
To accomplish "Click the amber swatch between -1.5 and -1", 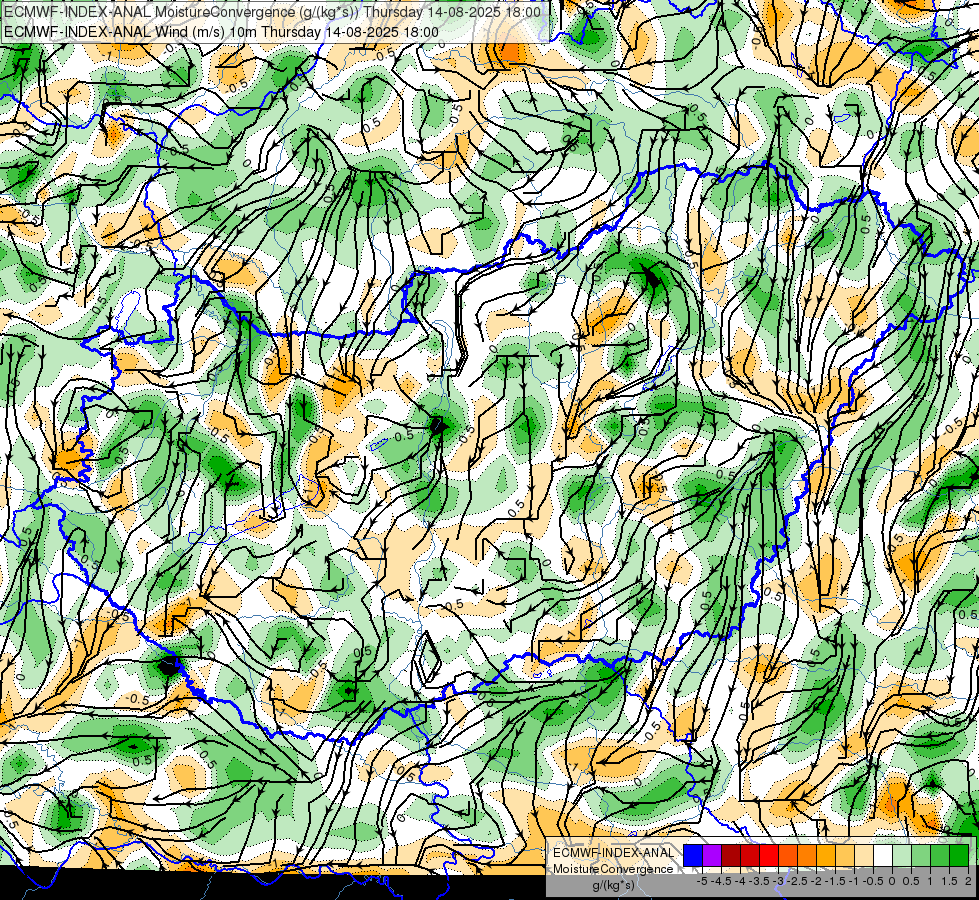I will click(x=826, y=855).
